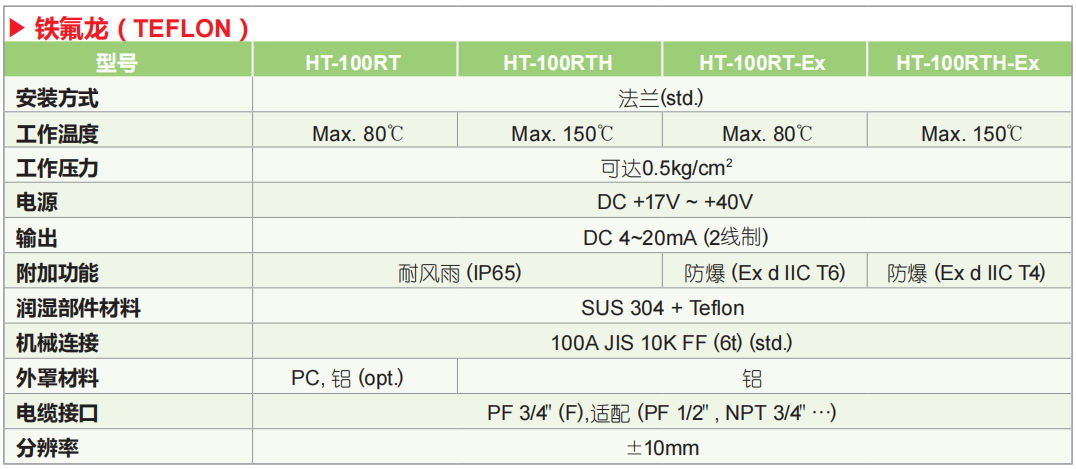This screenshot has height=469, width=1076.
Task: Click the ±10mm resolution value
Action: tap(662, 448)
